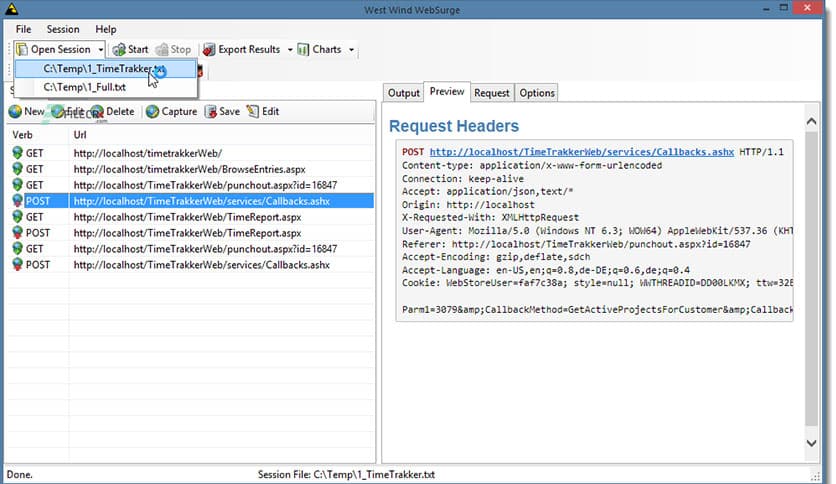Viewport: 836px width, 484px height.
Task: Save the session with Save button
Action: point(223,111)
